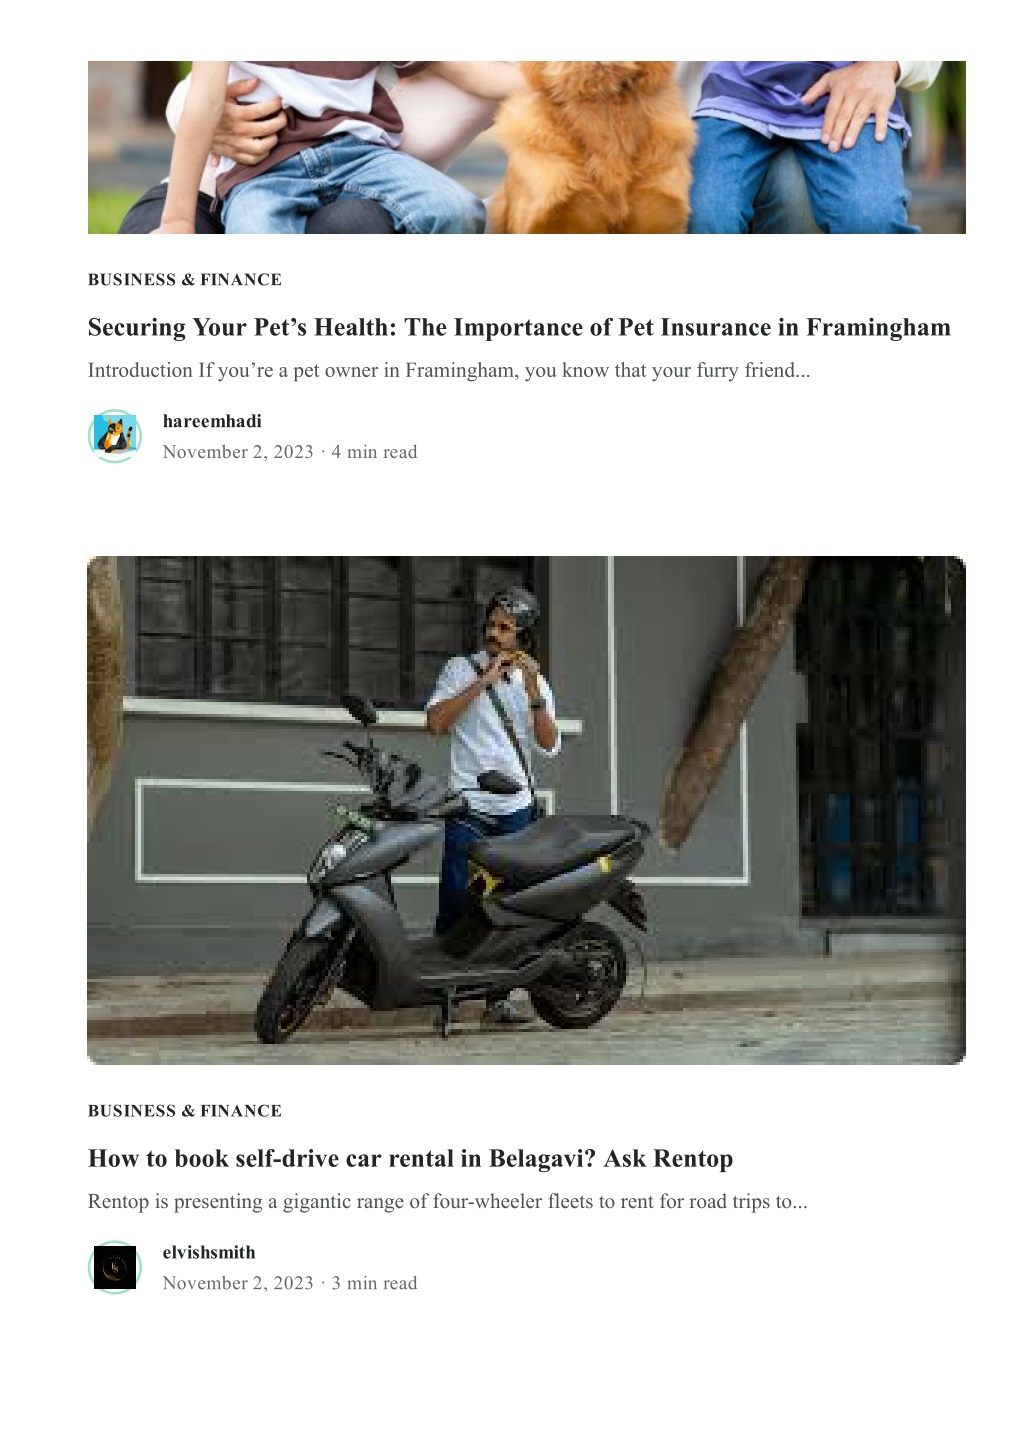Open the pet insurance article image
The image size is (1024, 1449).
(527, 147)
